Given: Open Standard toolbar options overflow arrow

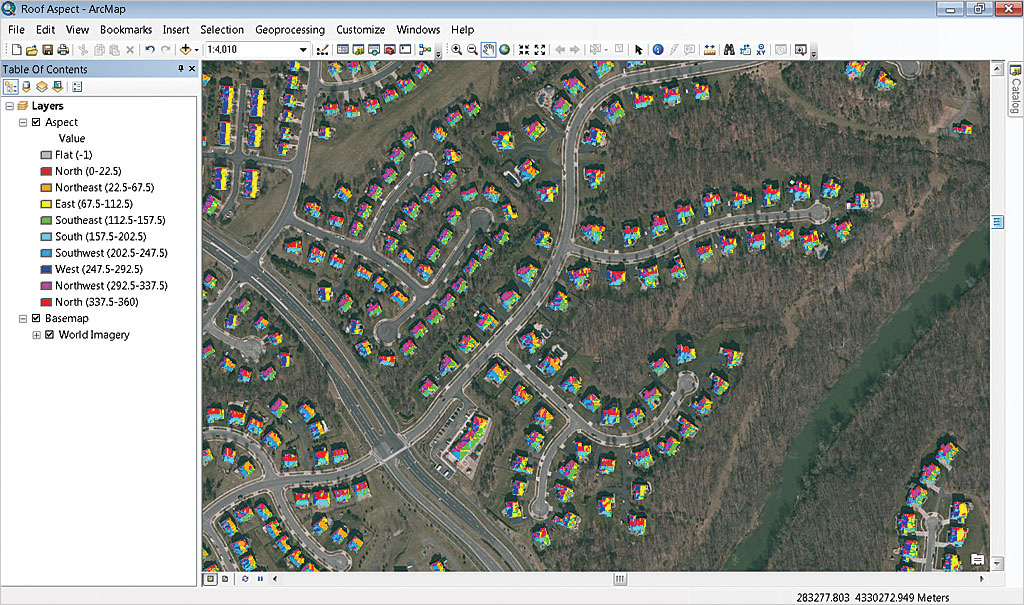Looking at the screenshot, I should [x=438, y=54].
